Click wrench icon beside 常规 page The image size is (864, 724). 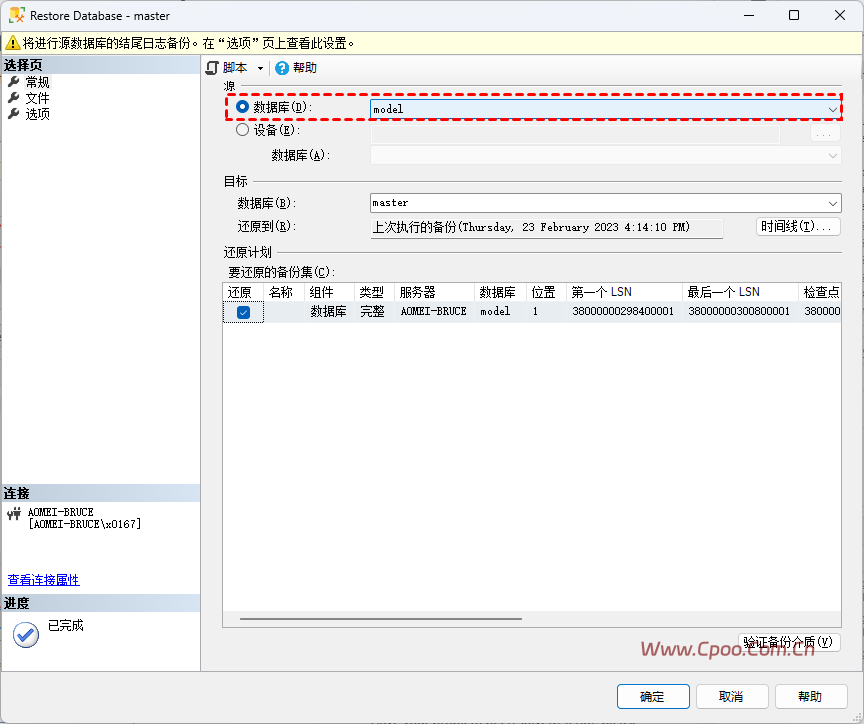click(14, 82)
